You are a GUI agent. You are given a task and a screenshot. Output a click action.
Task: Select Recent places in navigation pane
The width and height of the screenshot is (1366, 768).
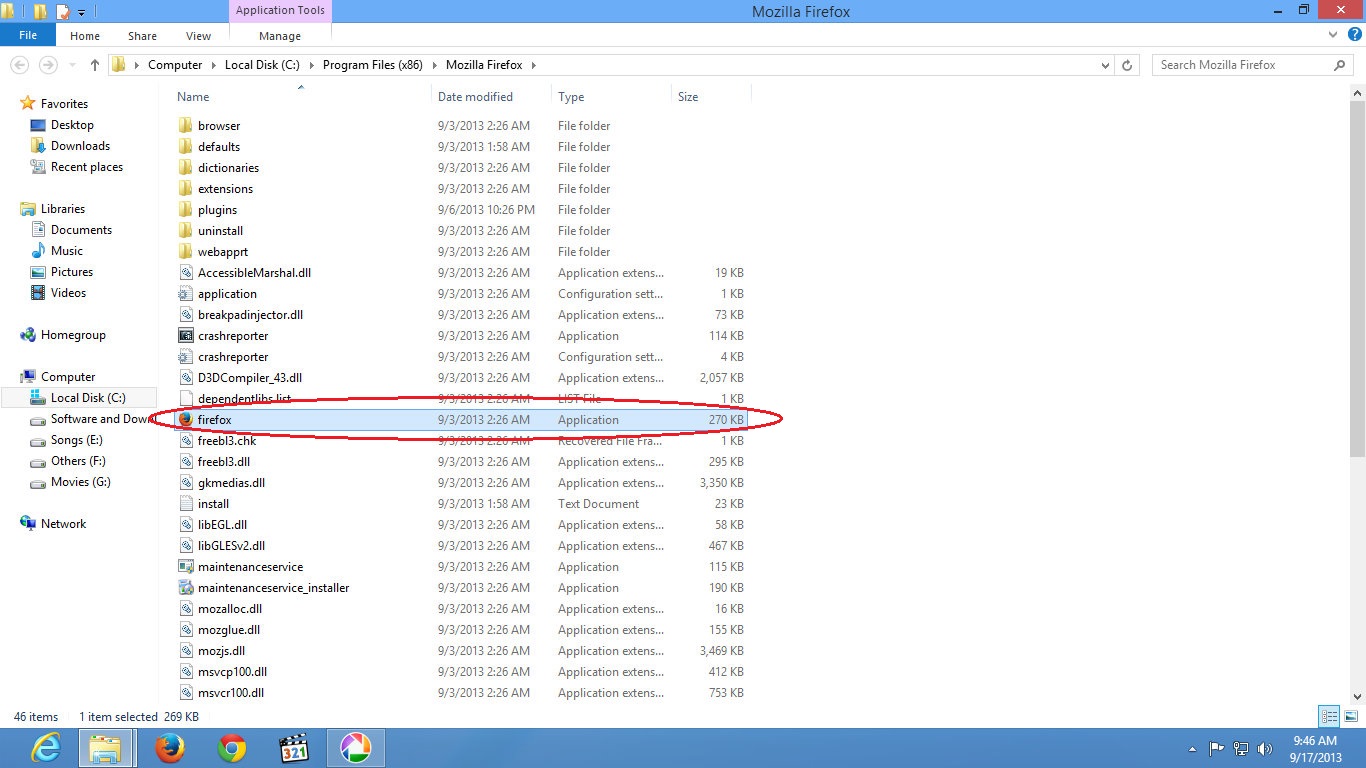pyautogui.click(x=87, y=167)
